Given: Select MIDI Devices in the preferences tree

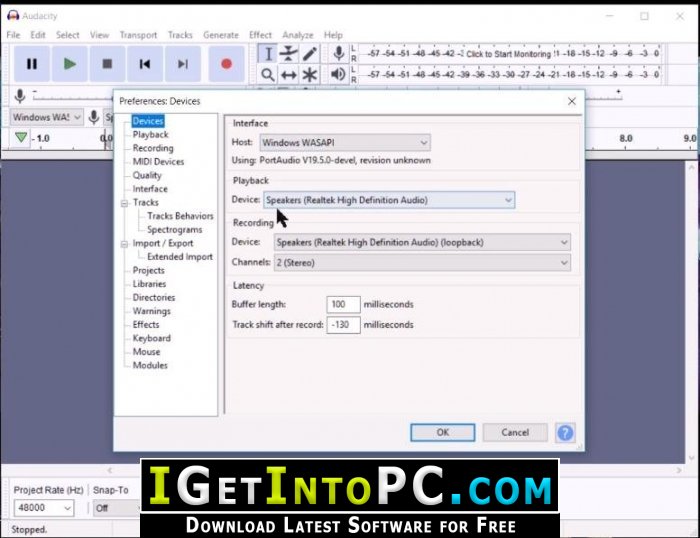Looking at the screenshot, I should (x=158, y=162).
